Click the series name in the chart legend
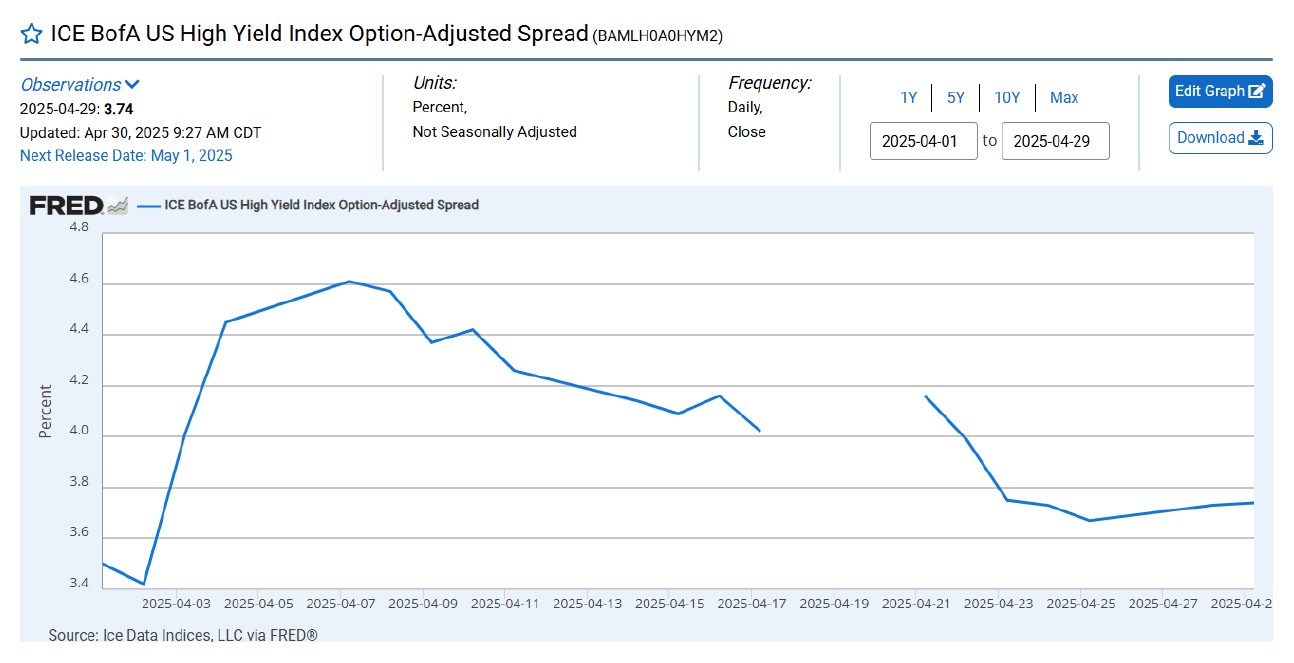 [322, 205]
